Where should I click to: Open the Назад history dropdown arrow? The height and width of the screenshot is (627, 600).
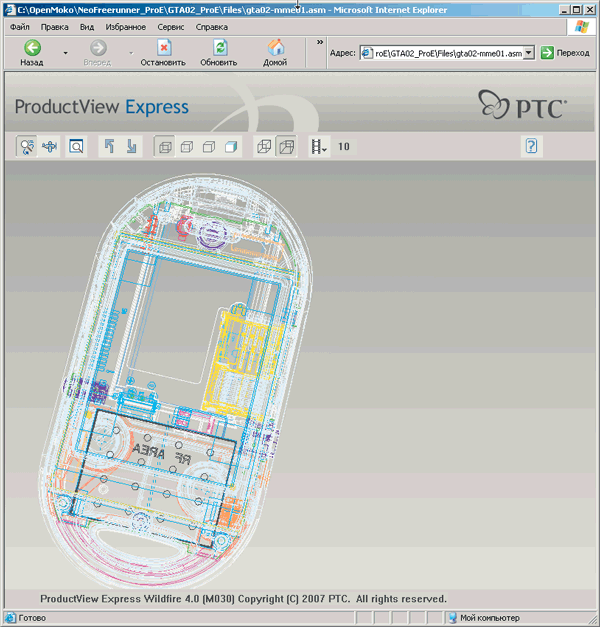coord(66,53)
